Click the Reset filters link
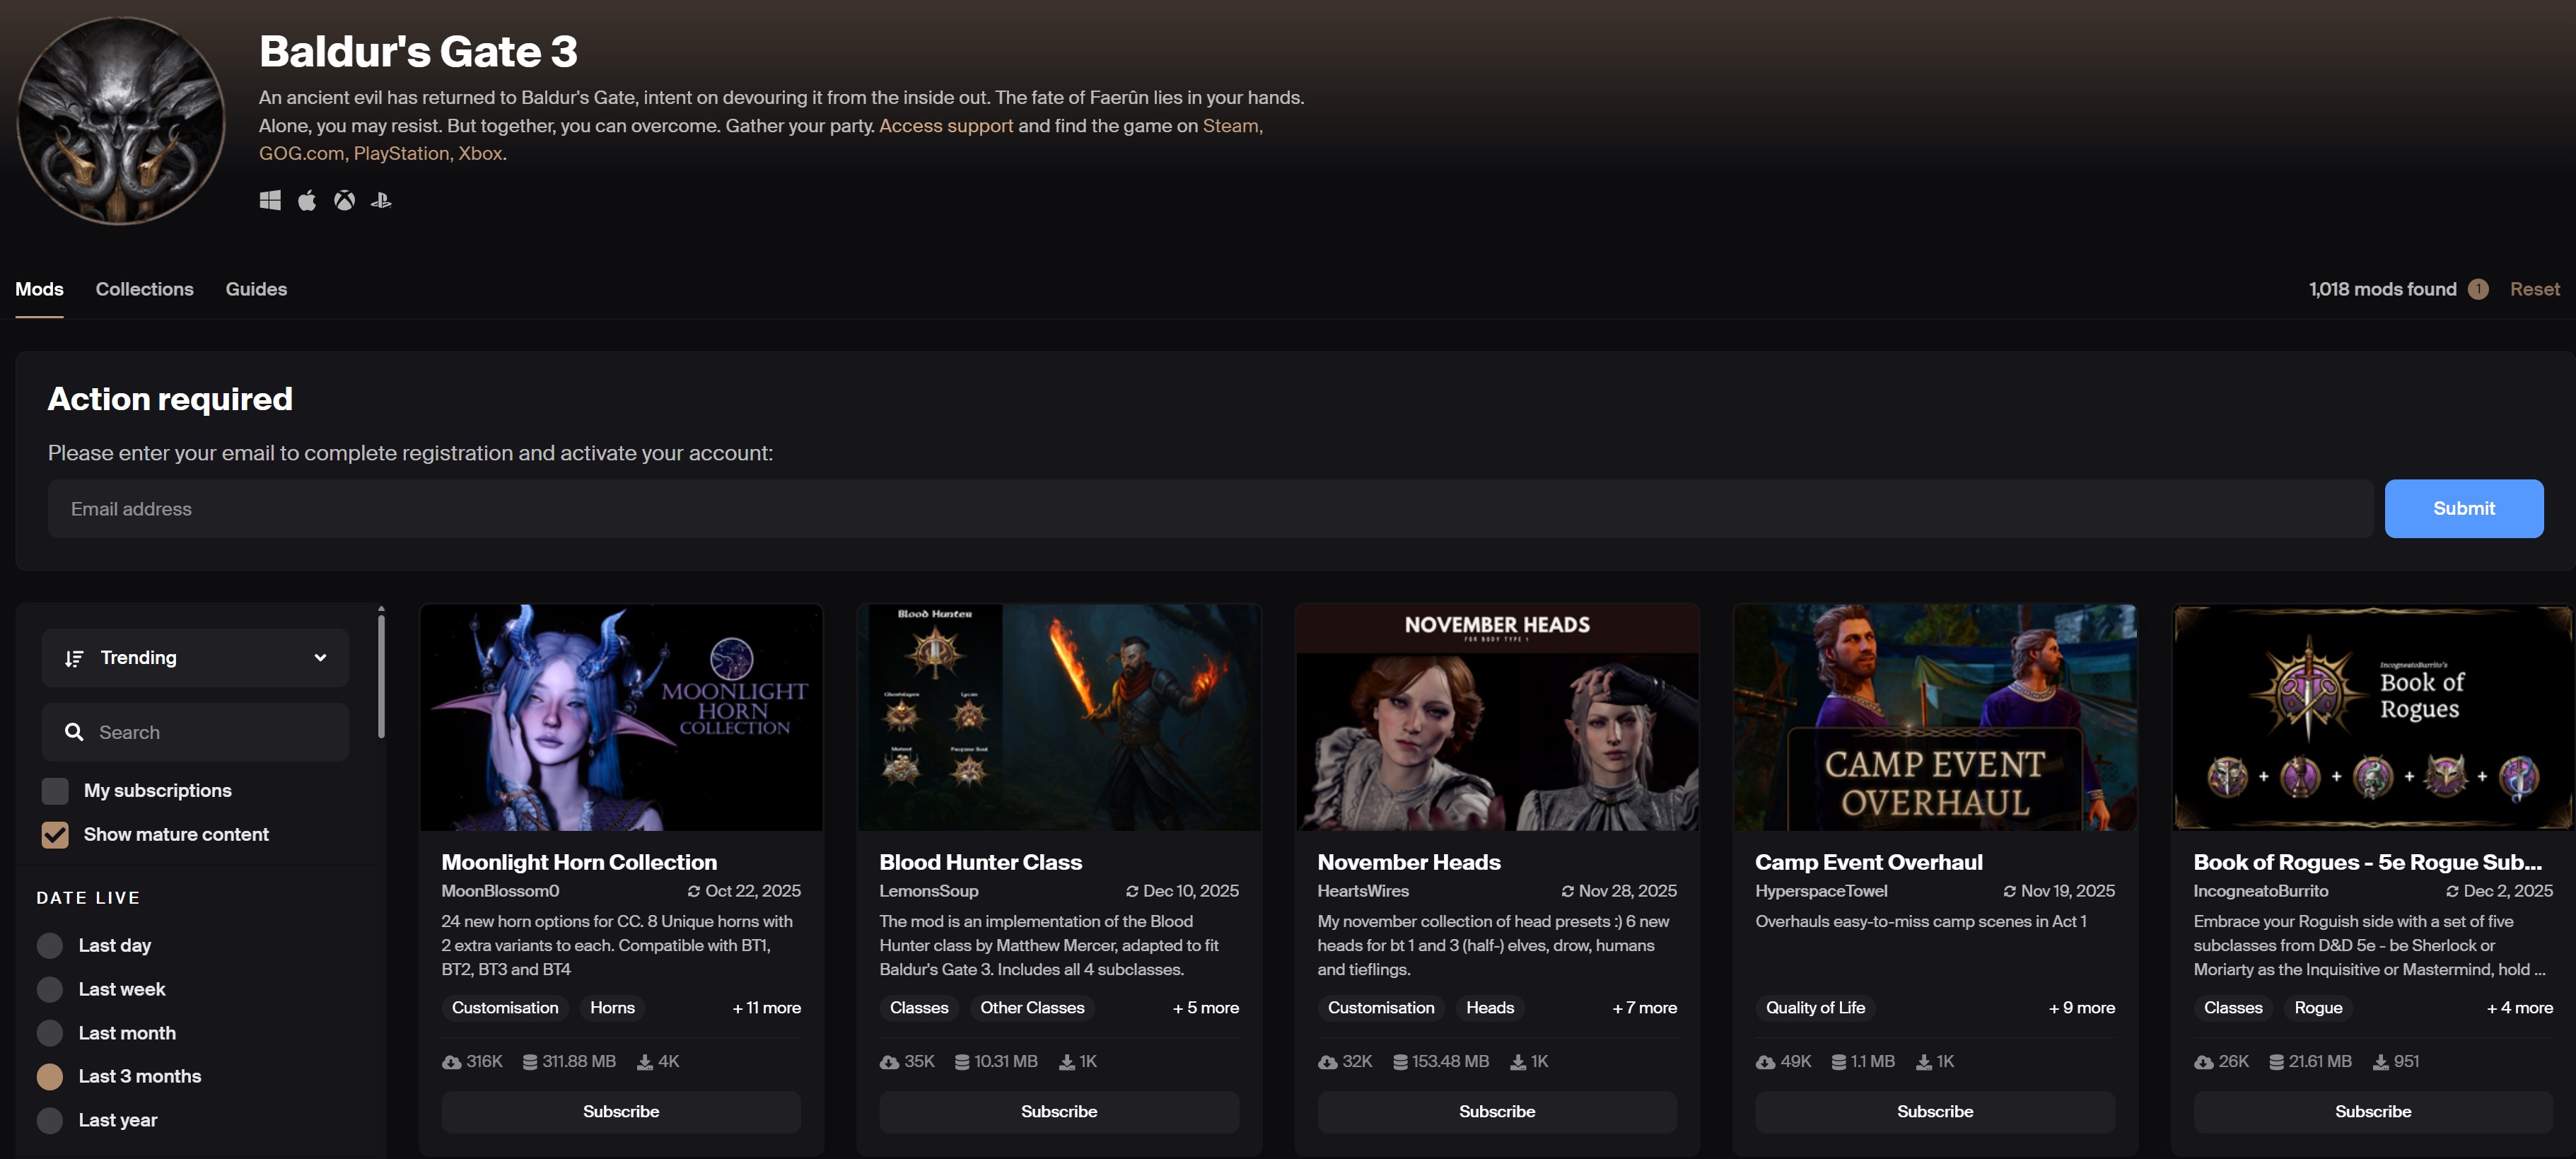 pos(2534,289)
